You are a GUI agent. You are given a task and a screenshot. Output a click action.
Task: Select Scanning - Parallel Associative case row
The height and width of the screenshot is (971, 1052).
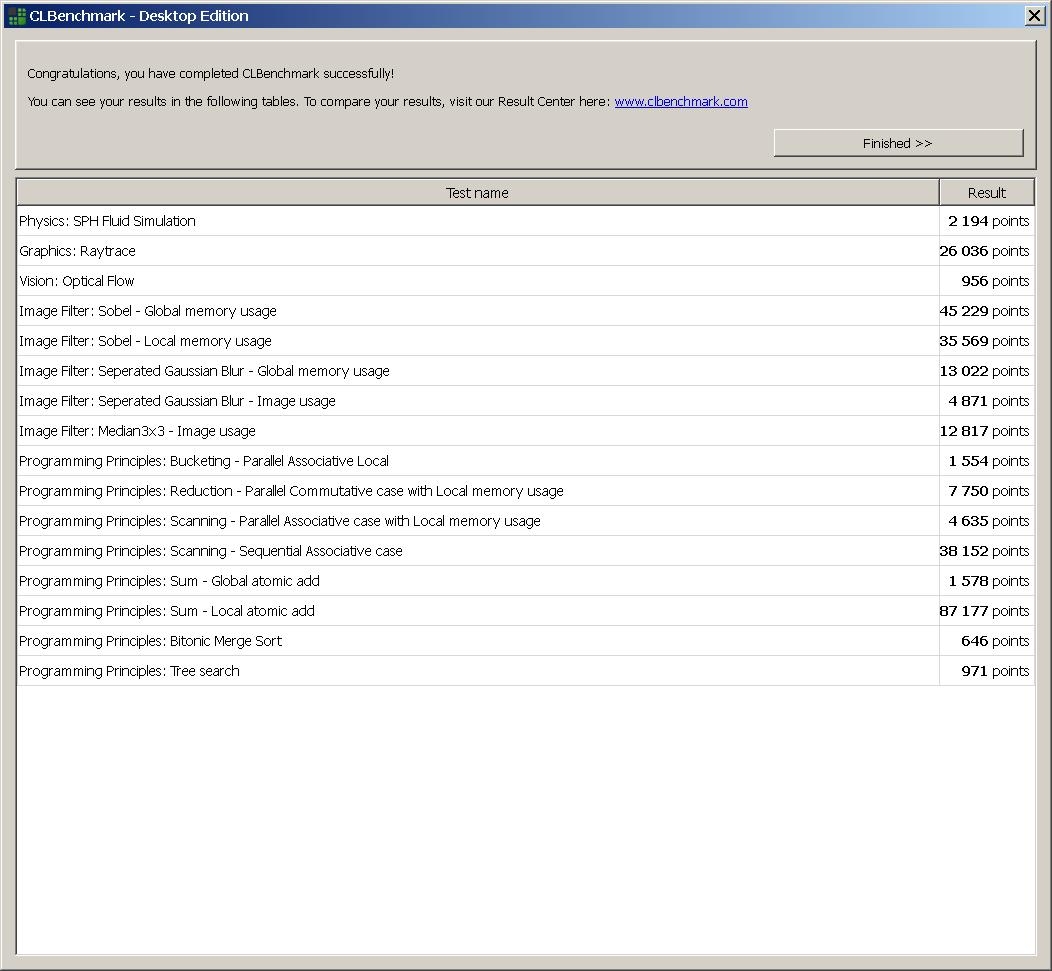click(x=526, y=521)
